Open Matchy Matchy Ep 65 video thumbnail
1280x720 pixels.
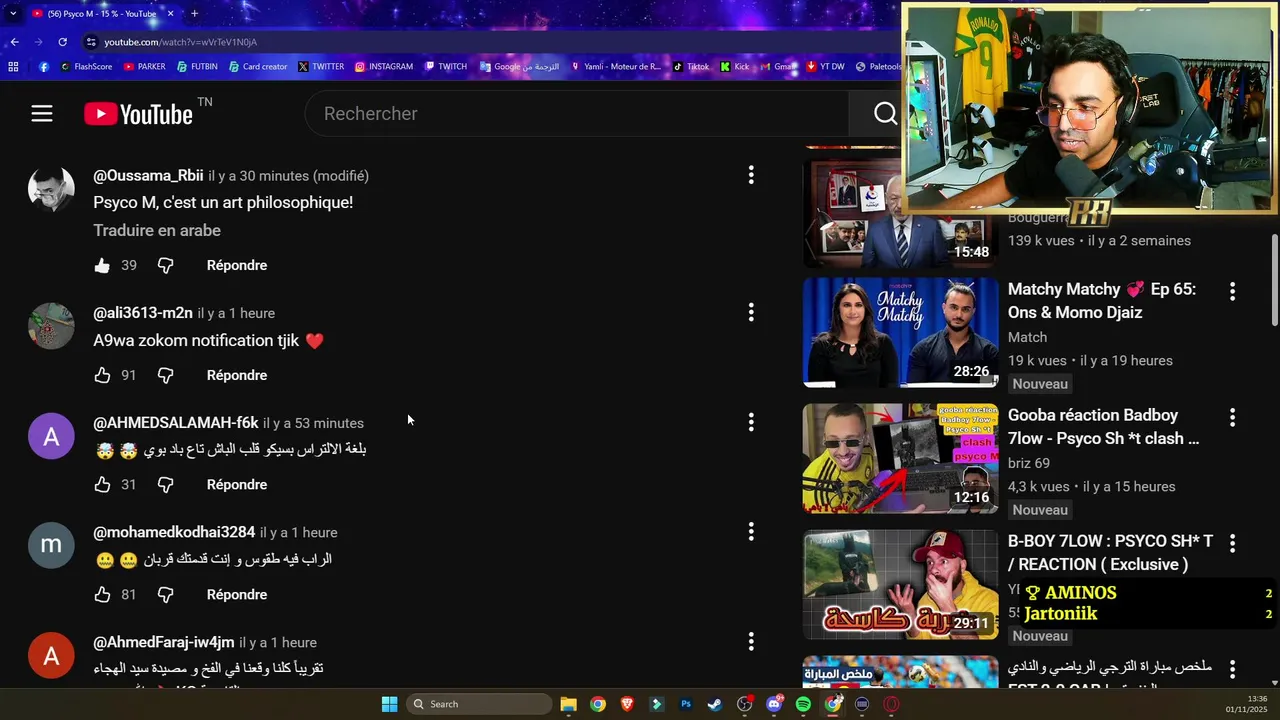(x=900, y=332)
